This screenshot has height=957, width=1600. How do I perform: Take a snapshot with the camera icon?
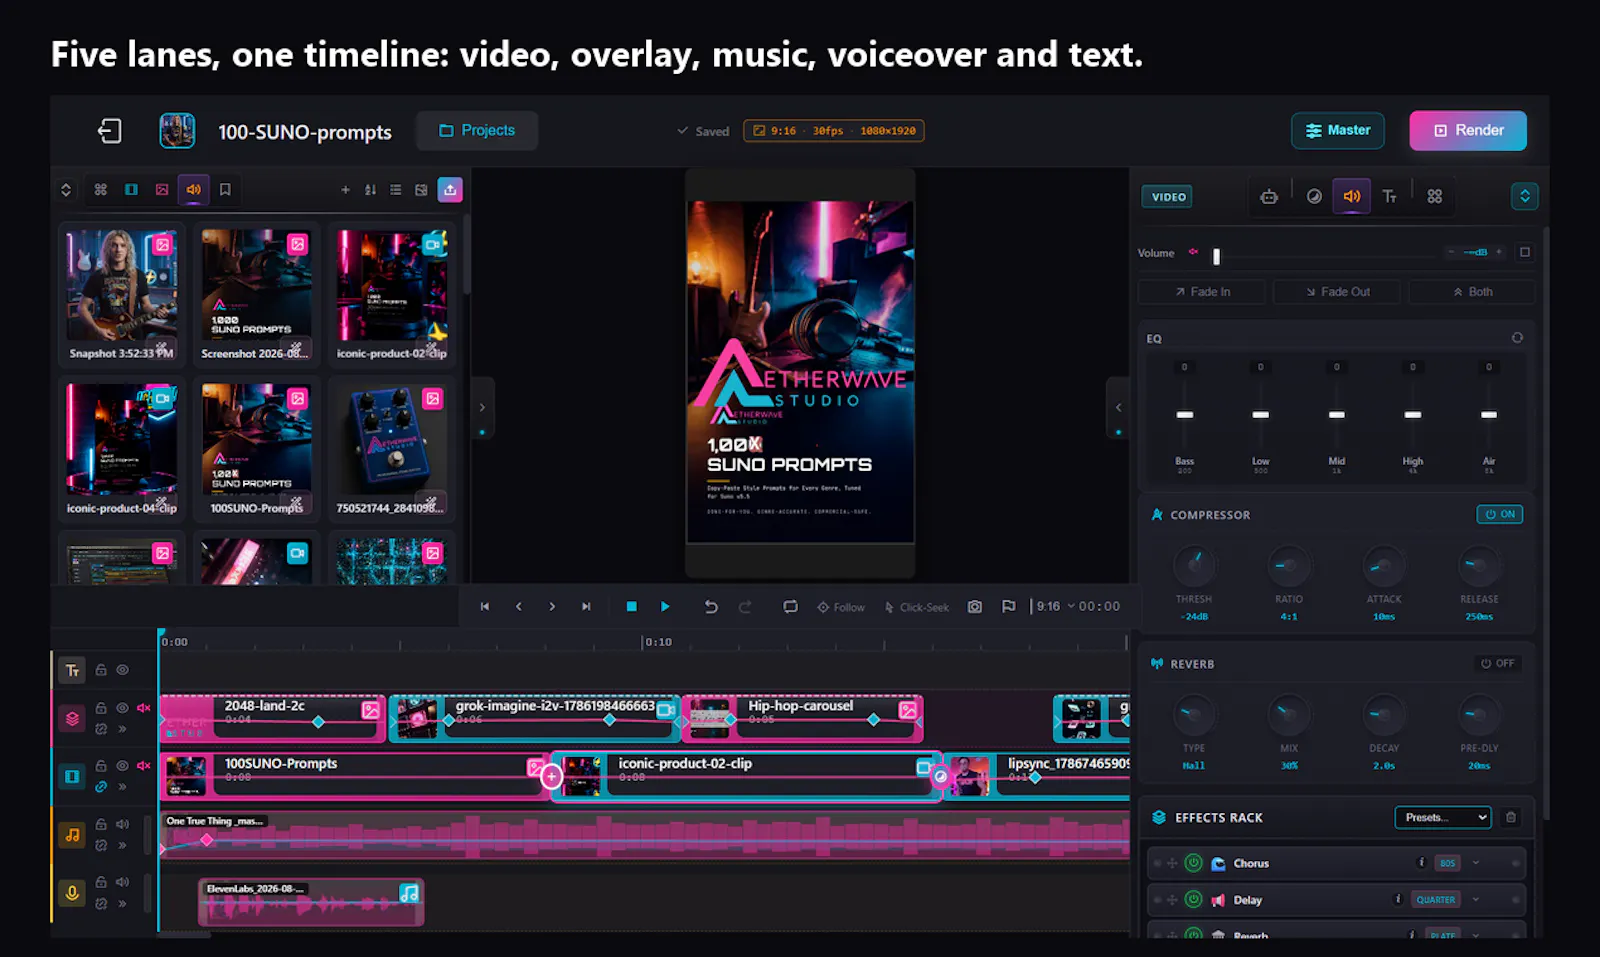click(975, 607)
